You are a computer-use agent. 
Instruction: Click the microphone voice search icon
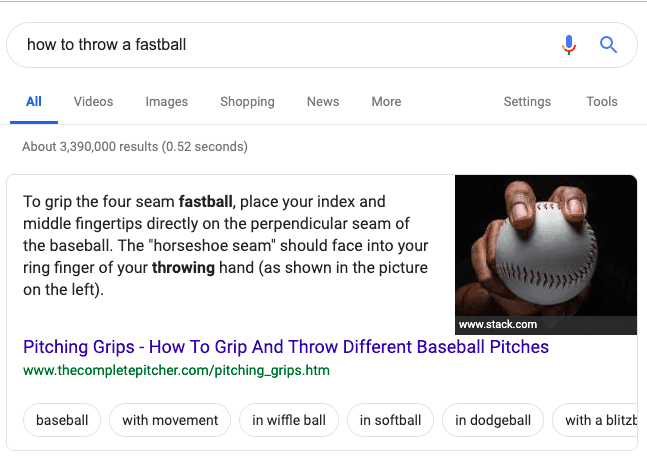click(569, 44)
